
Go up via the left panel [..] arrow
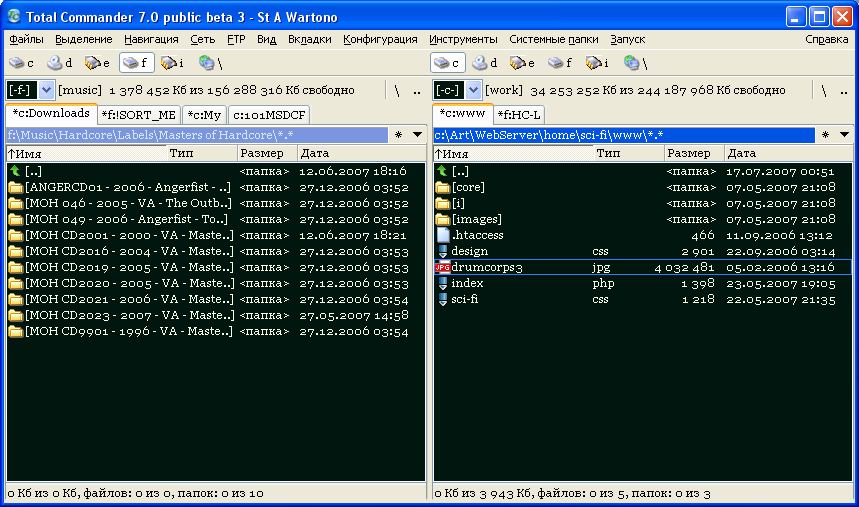coord(15,171)
